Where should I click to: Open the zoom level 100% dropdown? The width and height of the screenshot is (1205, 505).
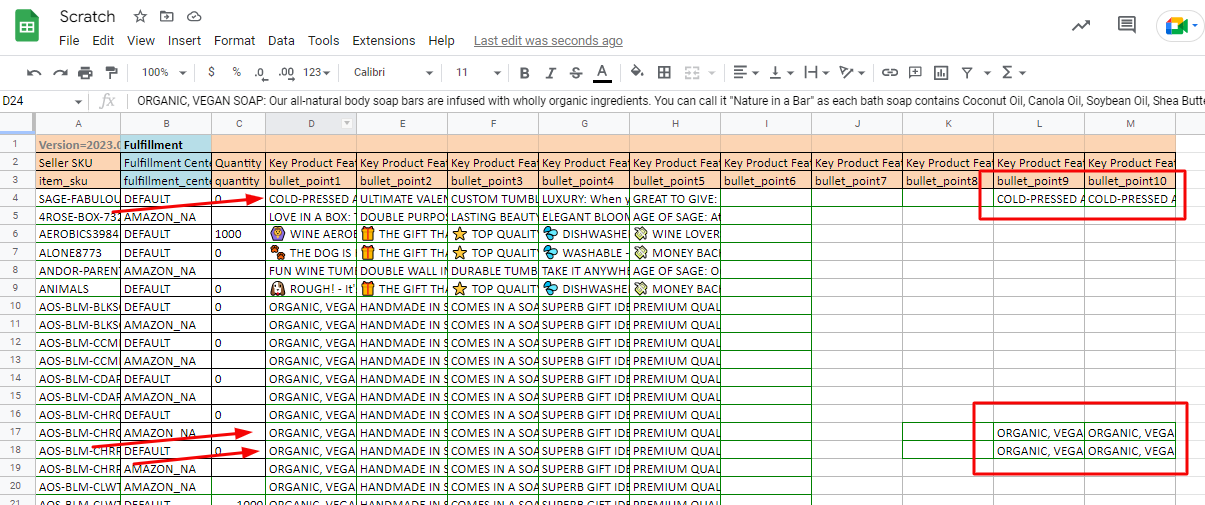(162, 73)
